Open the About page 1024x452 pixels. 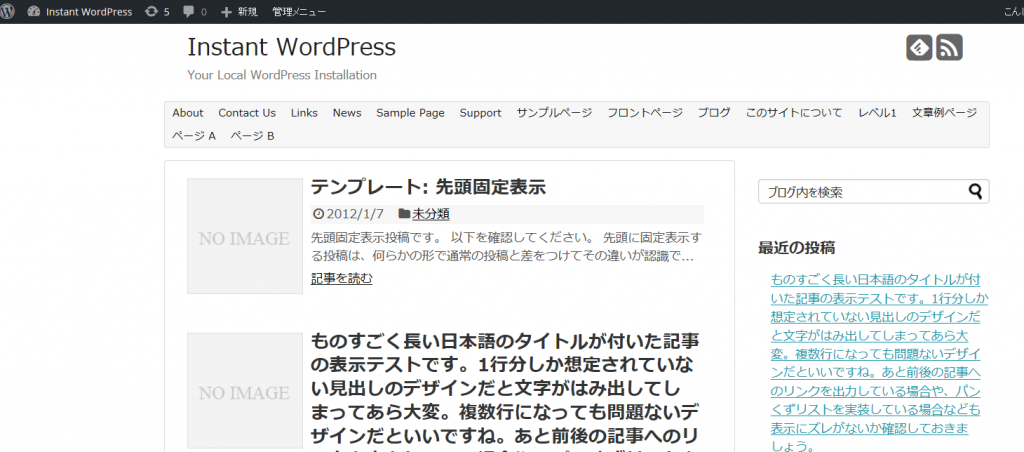(x=188, y=113)
